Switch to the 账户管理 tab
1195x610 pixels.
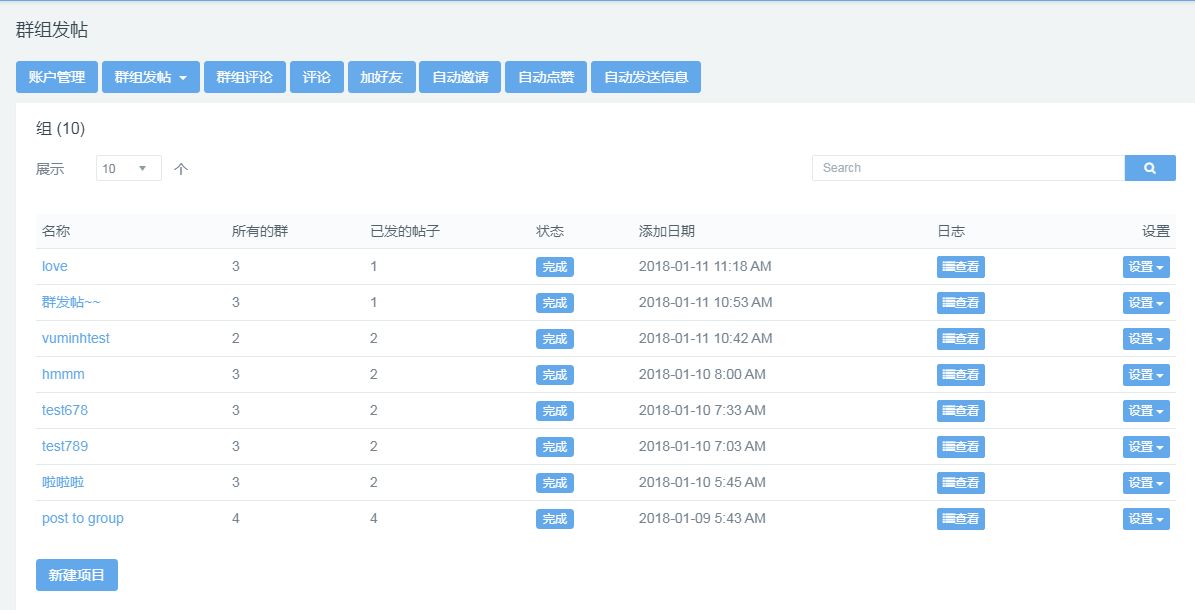click(x=57, y=77)
